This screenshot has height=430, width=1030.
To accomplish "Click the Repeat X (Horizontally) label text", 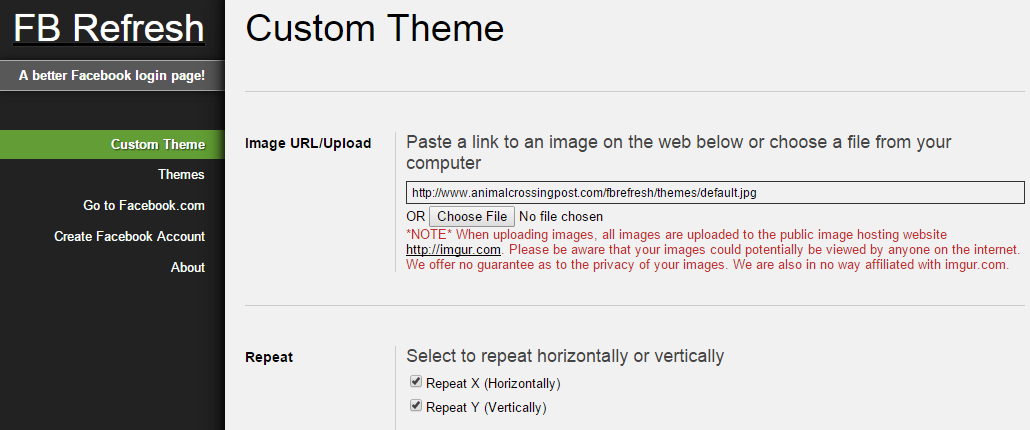I will click(493, 383).
